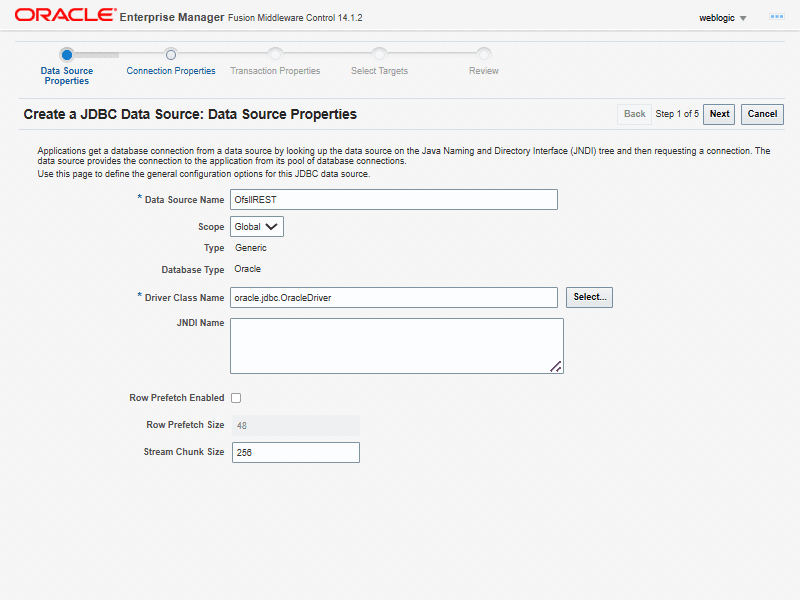Screen dimensions: 800x600
Task: Click the Select... driver button
Action: click(589, 297)
